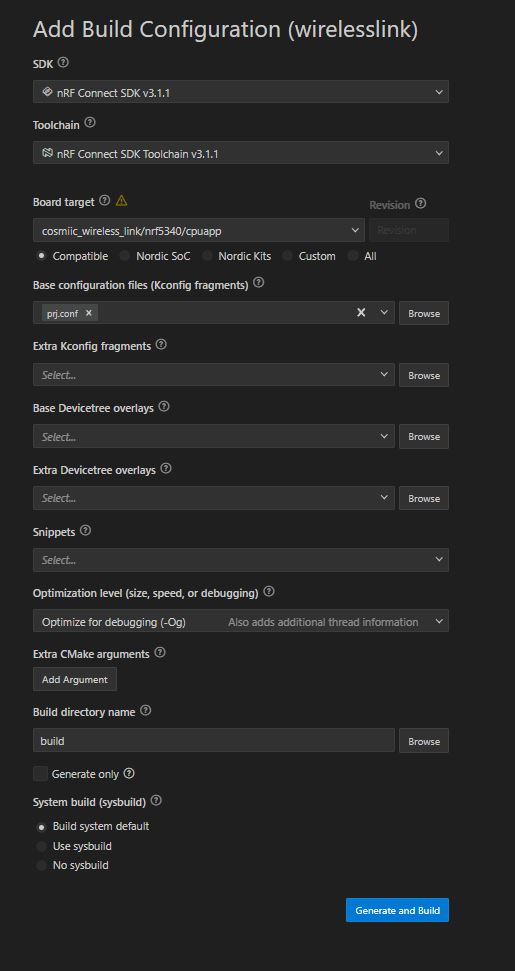The image size is (515, 971).
Task: Select the Compatible board filter
Action: point(41,256)
